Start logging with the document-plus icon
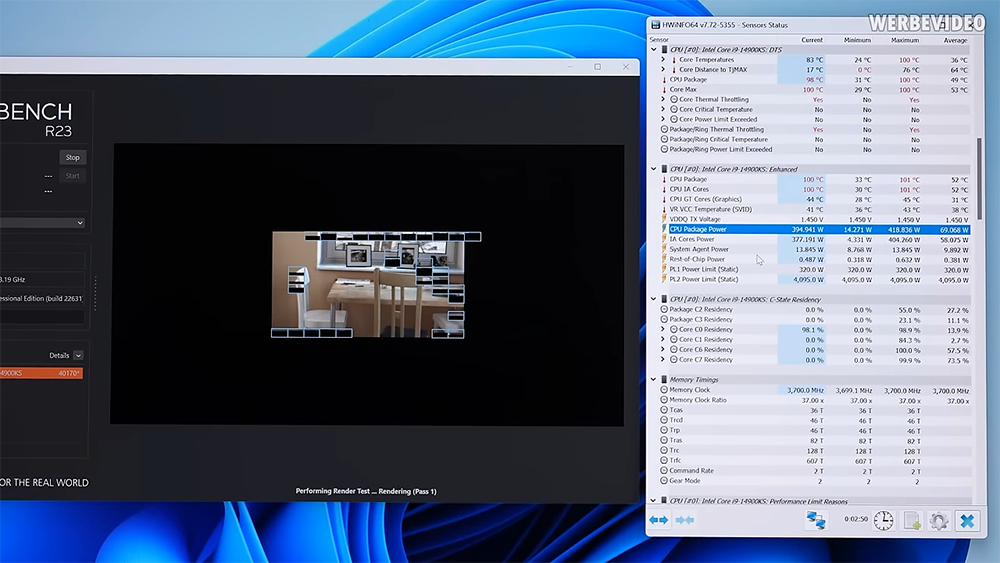1000x563 pixels. coord(912,520)
